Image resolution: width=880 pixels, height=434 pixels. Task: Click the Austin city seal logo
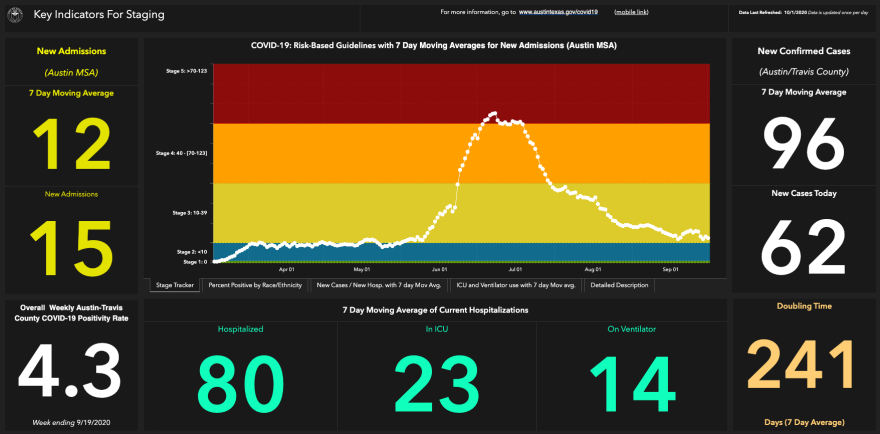coord(16,15)
